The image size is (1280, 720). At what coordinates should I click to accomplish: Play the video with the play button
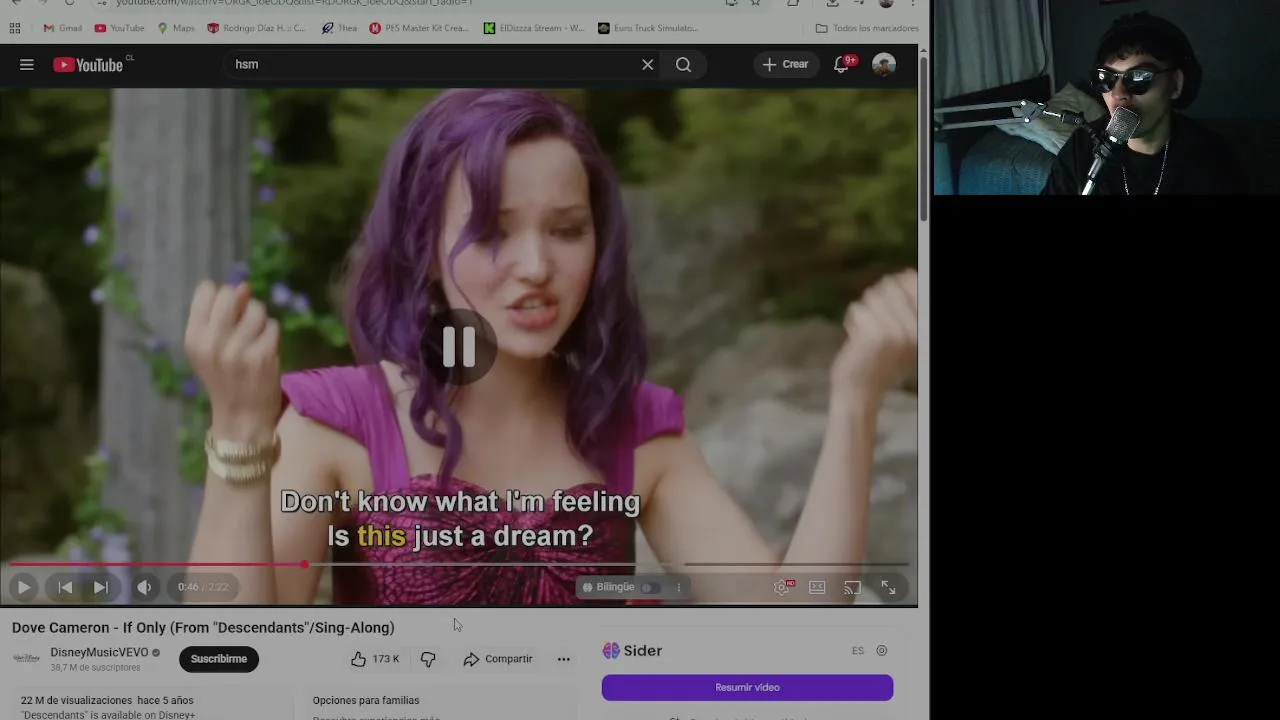(x=23, y=587)
